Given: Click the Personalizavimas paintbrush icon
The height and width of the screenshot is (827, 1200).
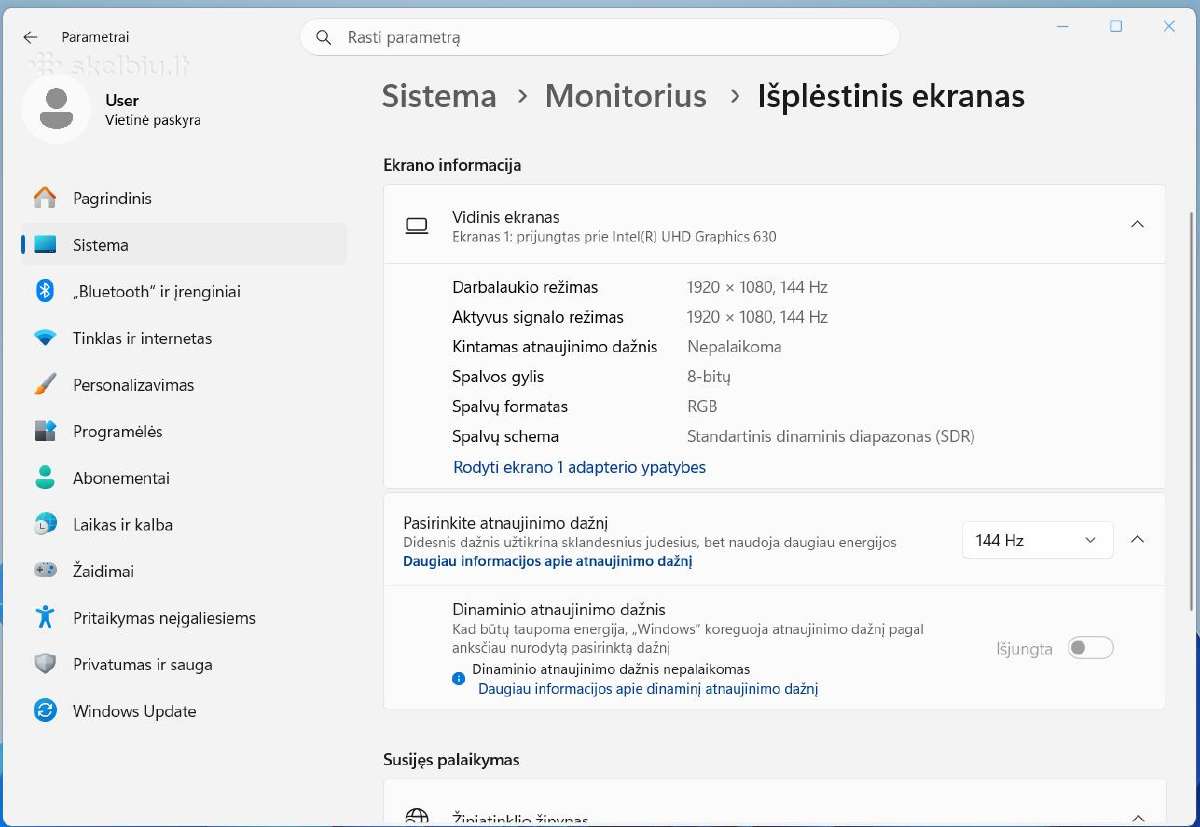Looking at the screenshot, I should click(x=45, y=385).
